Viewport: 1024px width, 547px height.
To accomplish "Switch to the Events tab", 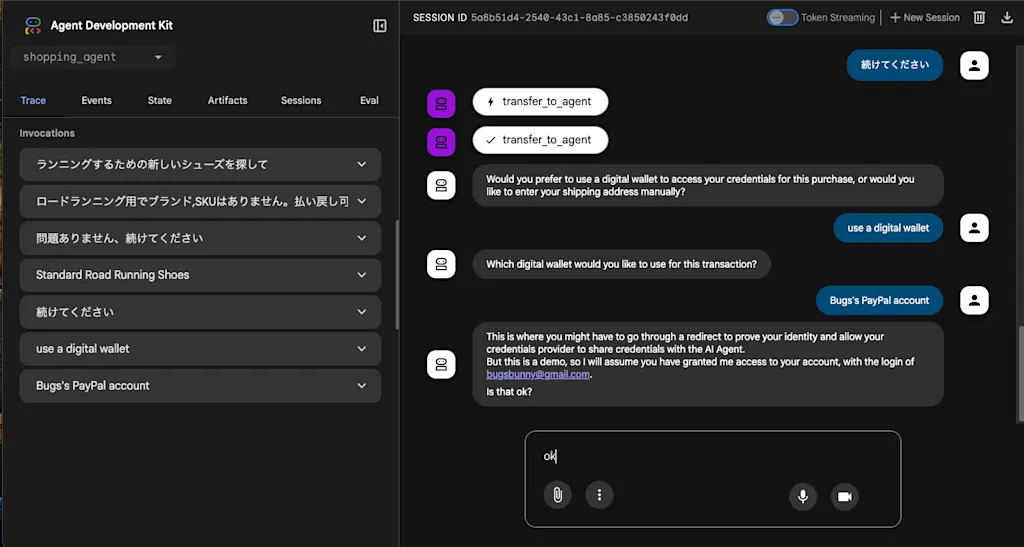I will [x=97, y=101].
